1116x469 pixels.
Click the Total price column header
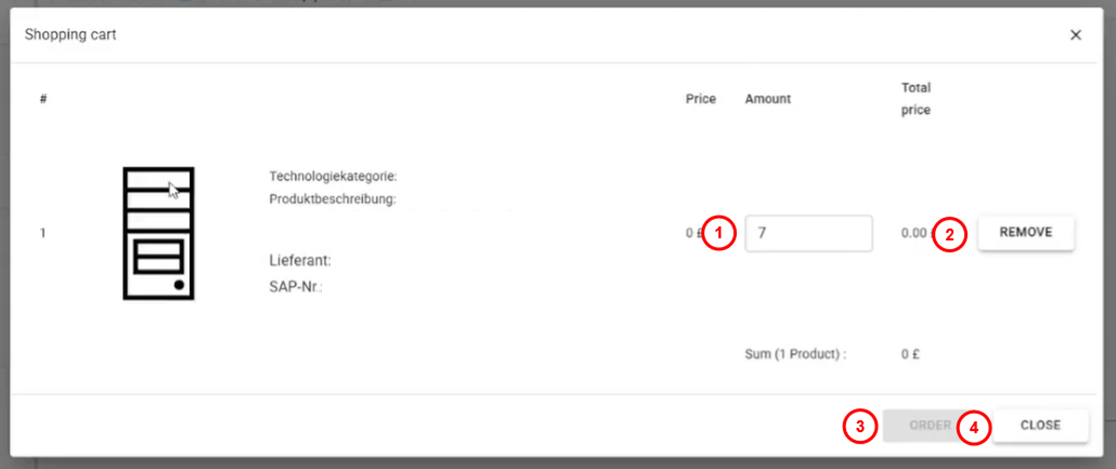click(916, 99)
